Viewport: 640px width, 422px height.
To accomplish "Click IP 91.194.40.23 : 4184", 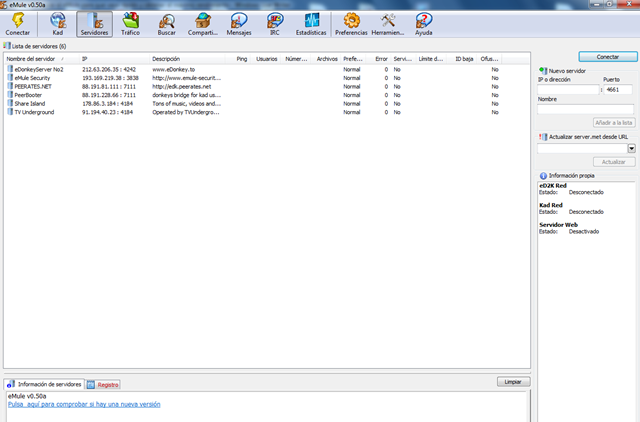I will click(107, 112).
